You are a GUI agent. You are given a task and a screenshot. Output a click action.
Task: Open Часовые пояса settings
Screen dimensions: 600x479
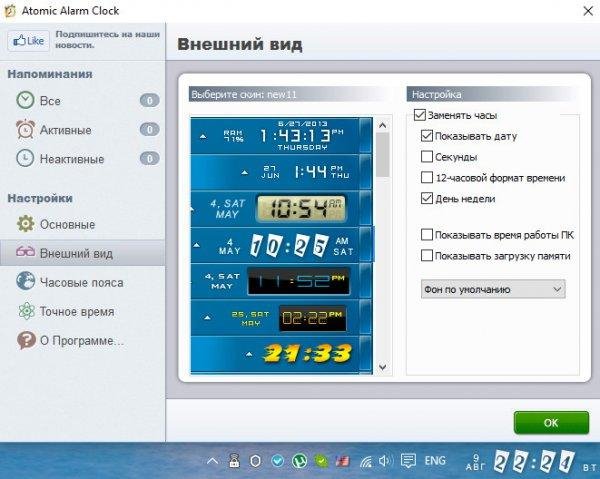[x=83, y=282]
